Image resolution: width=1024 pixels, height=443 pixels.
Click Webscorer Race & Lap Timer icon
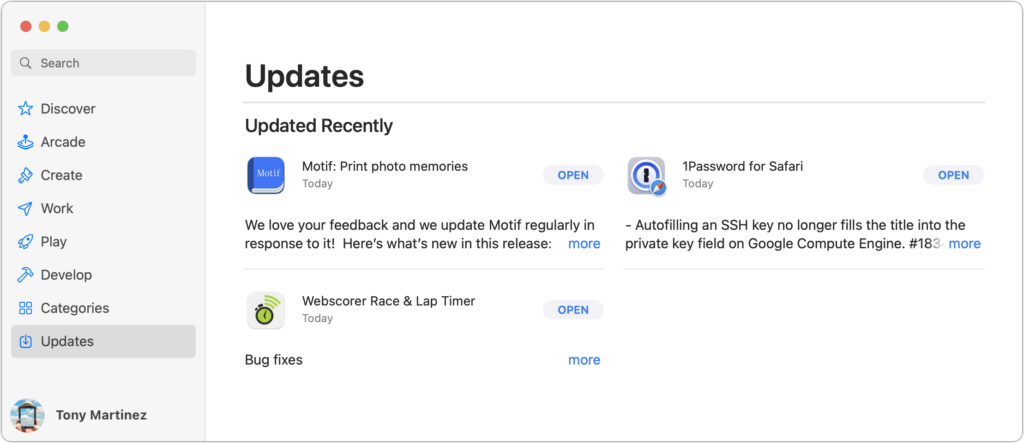[x=266, y=310]
